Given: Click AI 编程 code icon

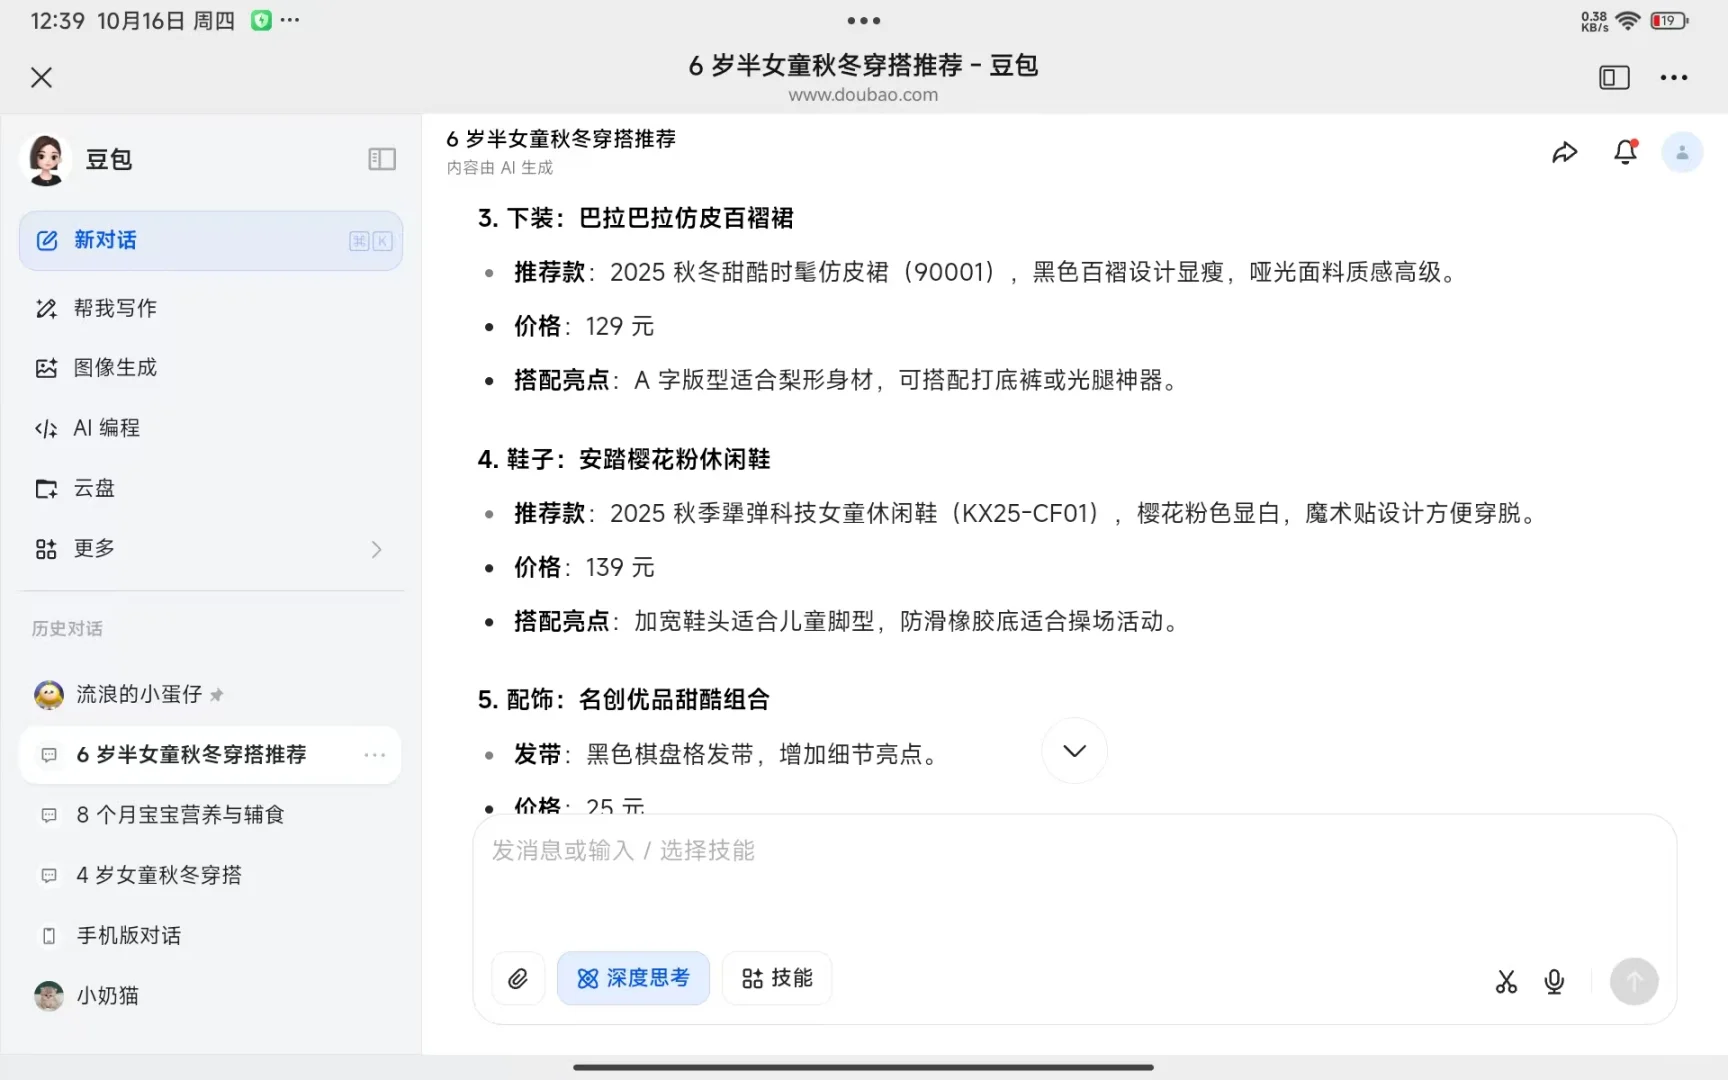Looking at the screenshot, I should tap(46, 428).
